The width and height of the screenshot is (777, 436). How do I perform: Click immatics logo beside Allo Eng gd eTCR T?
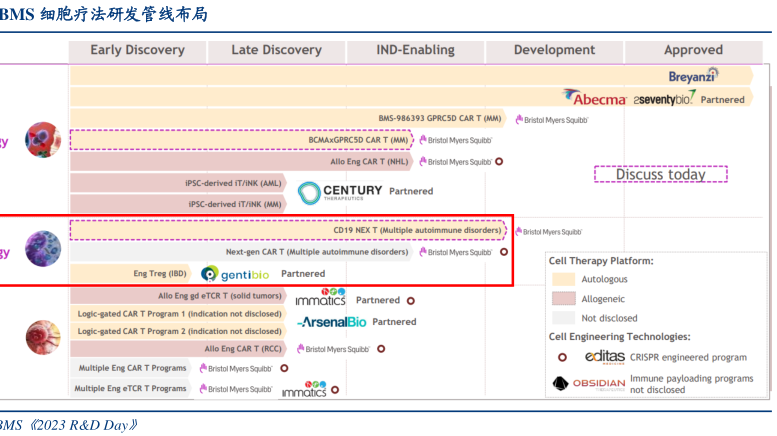tap(320, 298)
